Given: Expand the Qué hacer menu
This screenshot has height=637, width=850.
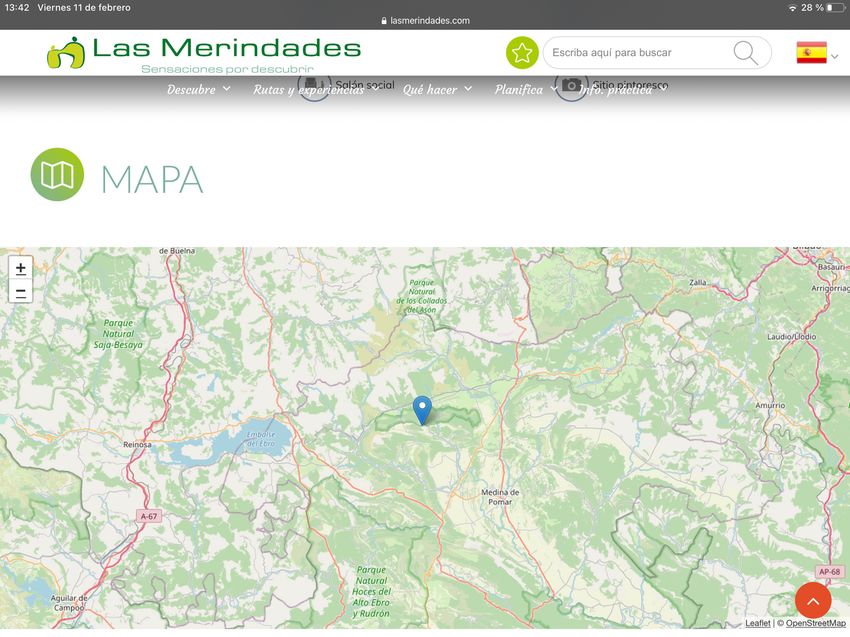Looking at the screenshot, I should (x=437, y=89).
